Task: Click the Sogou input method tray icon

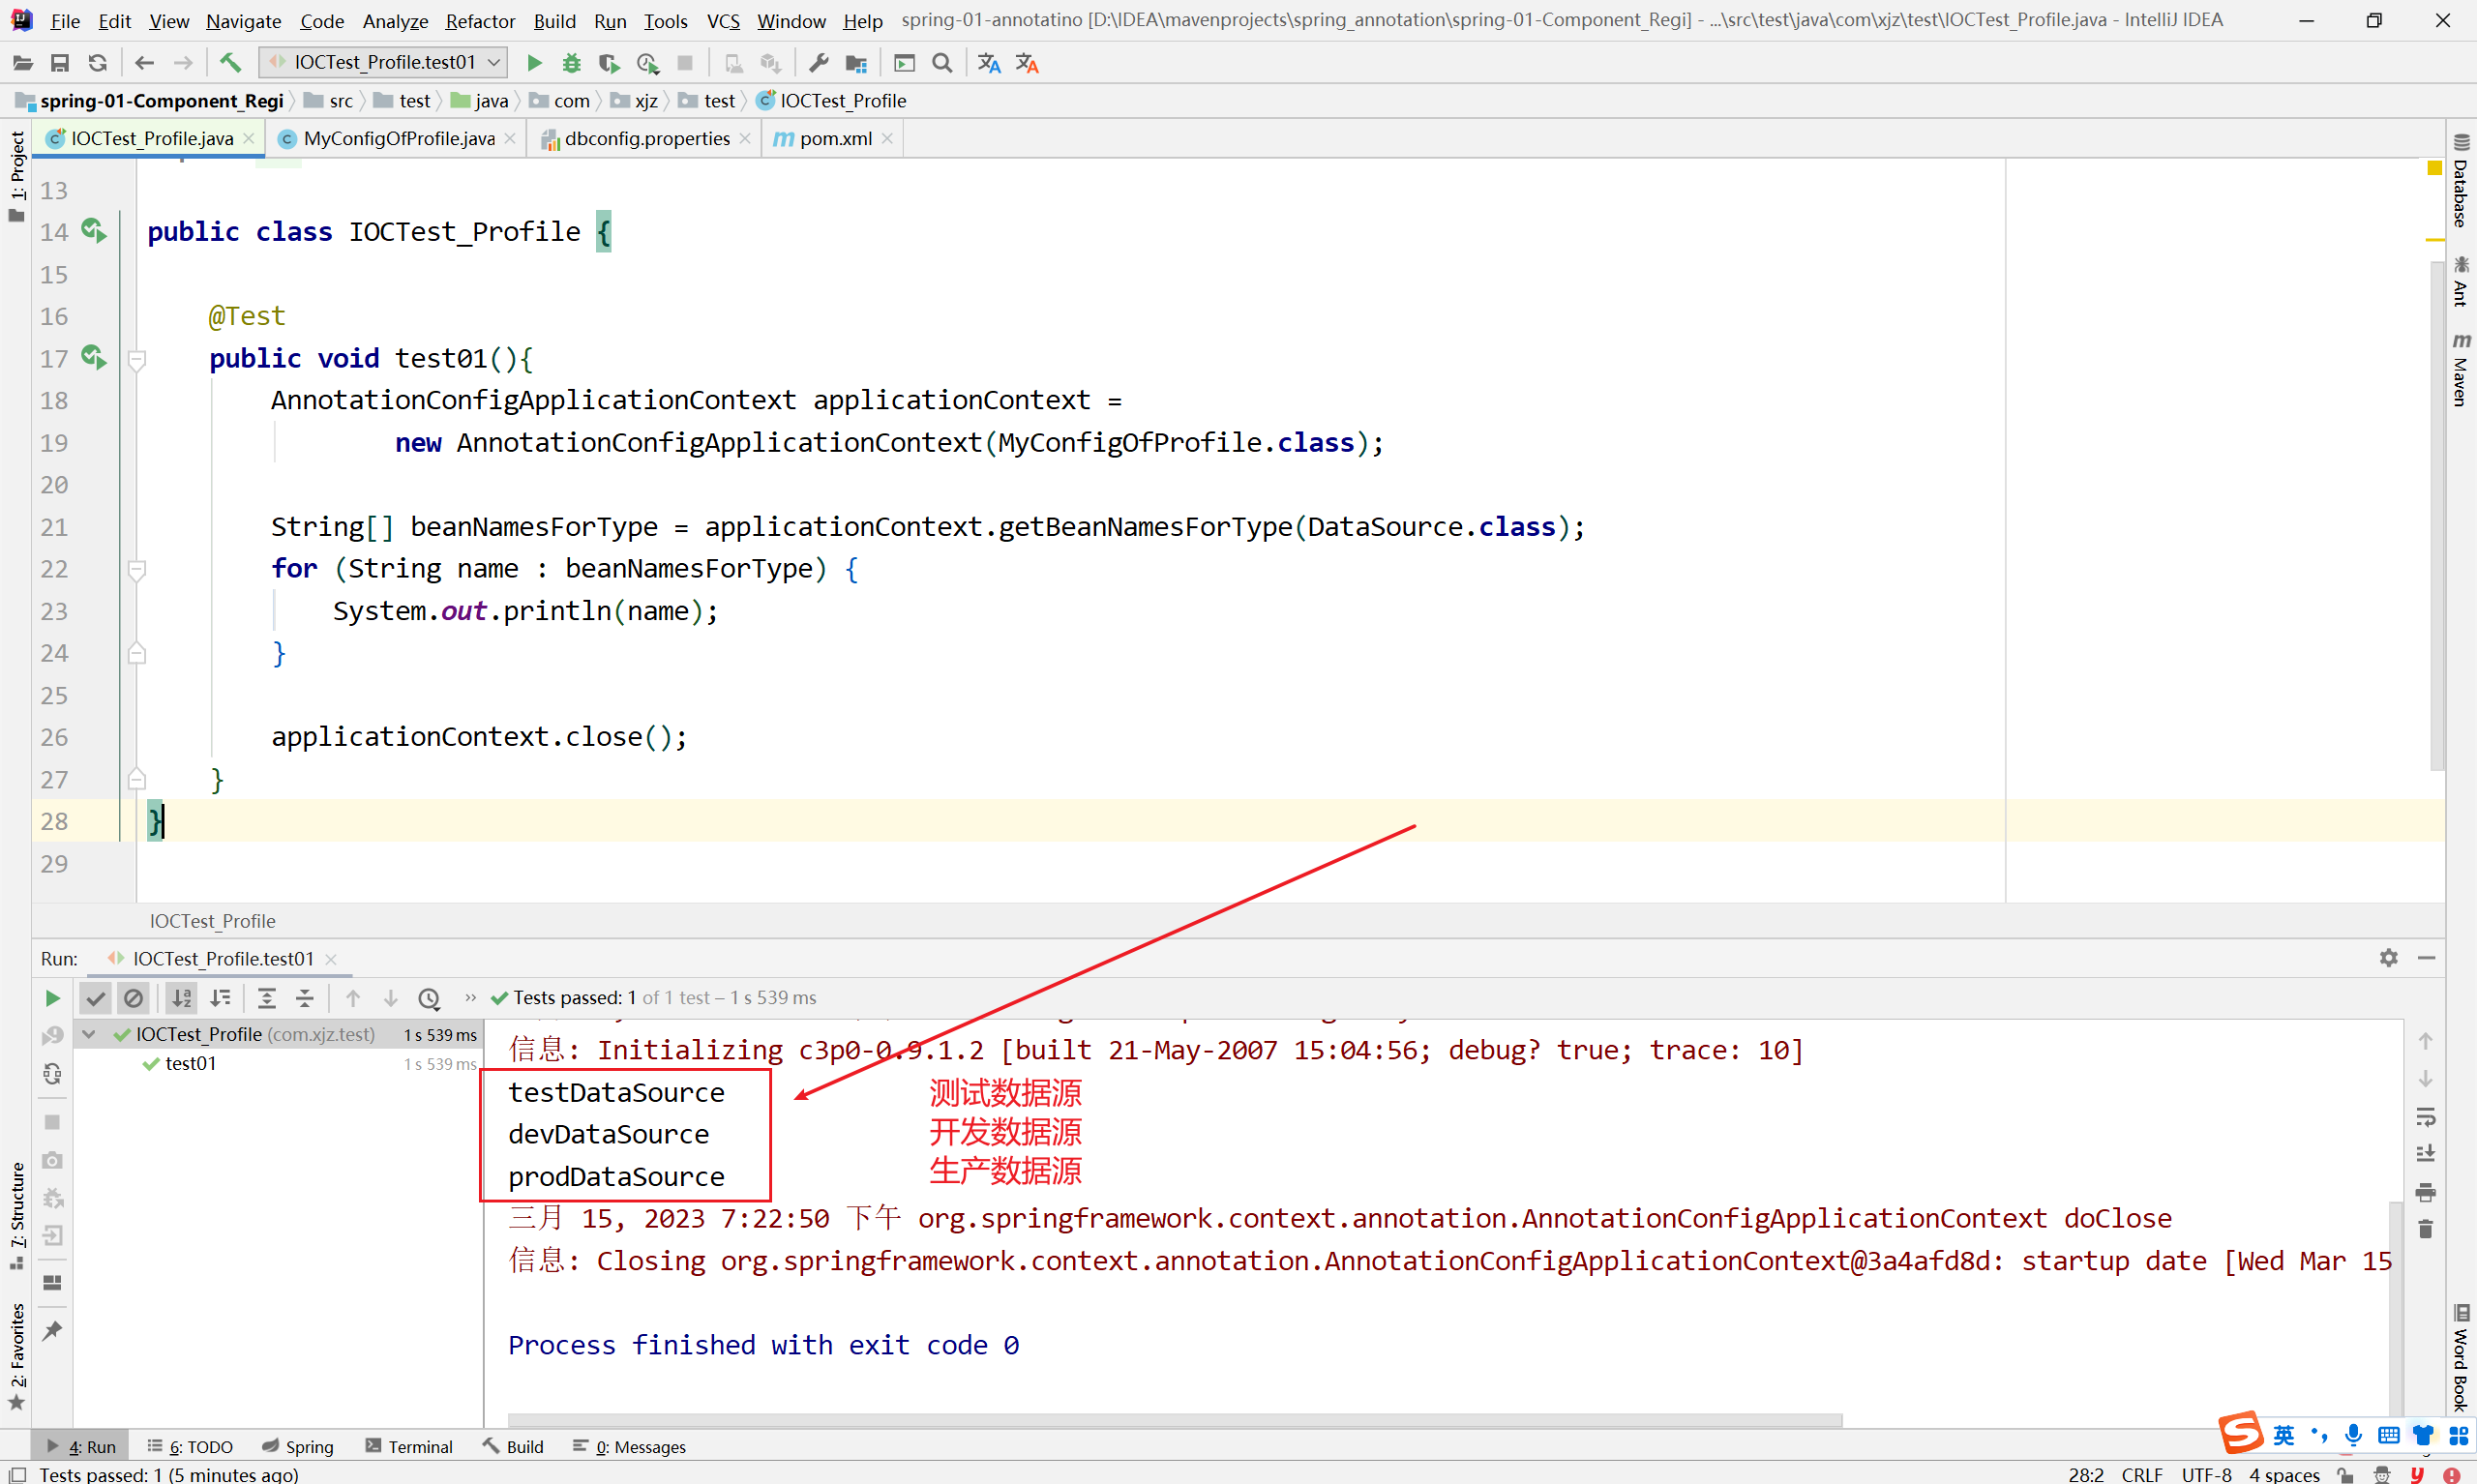Action: pyautogui.click(x=2240, y=1433)
